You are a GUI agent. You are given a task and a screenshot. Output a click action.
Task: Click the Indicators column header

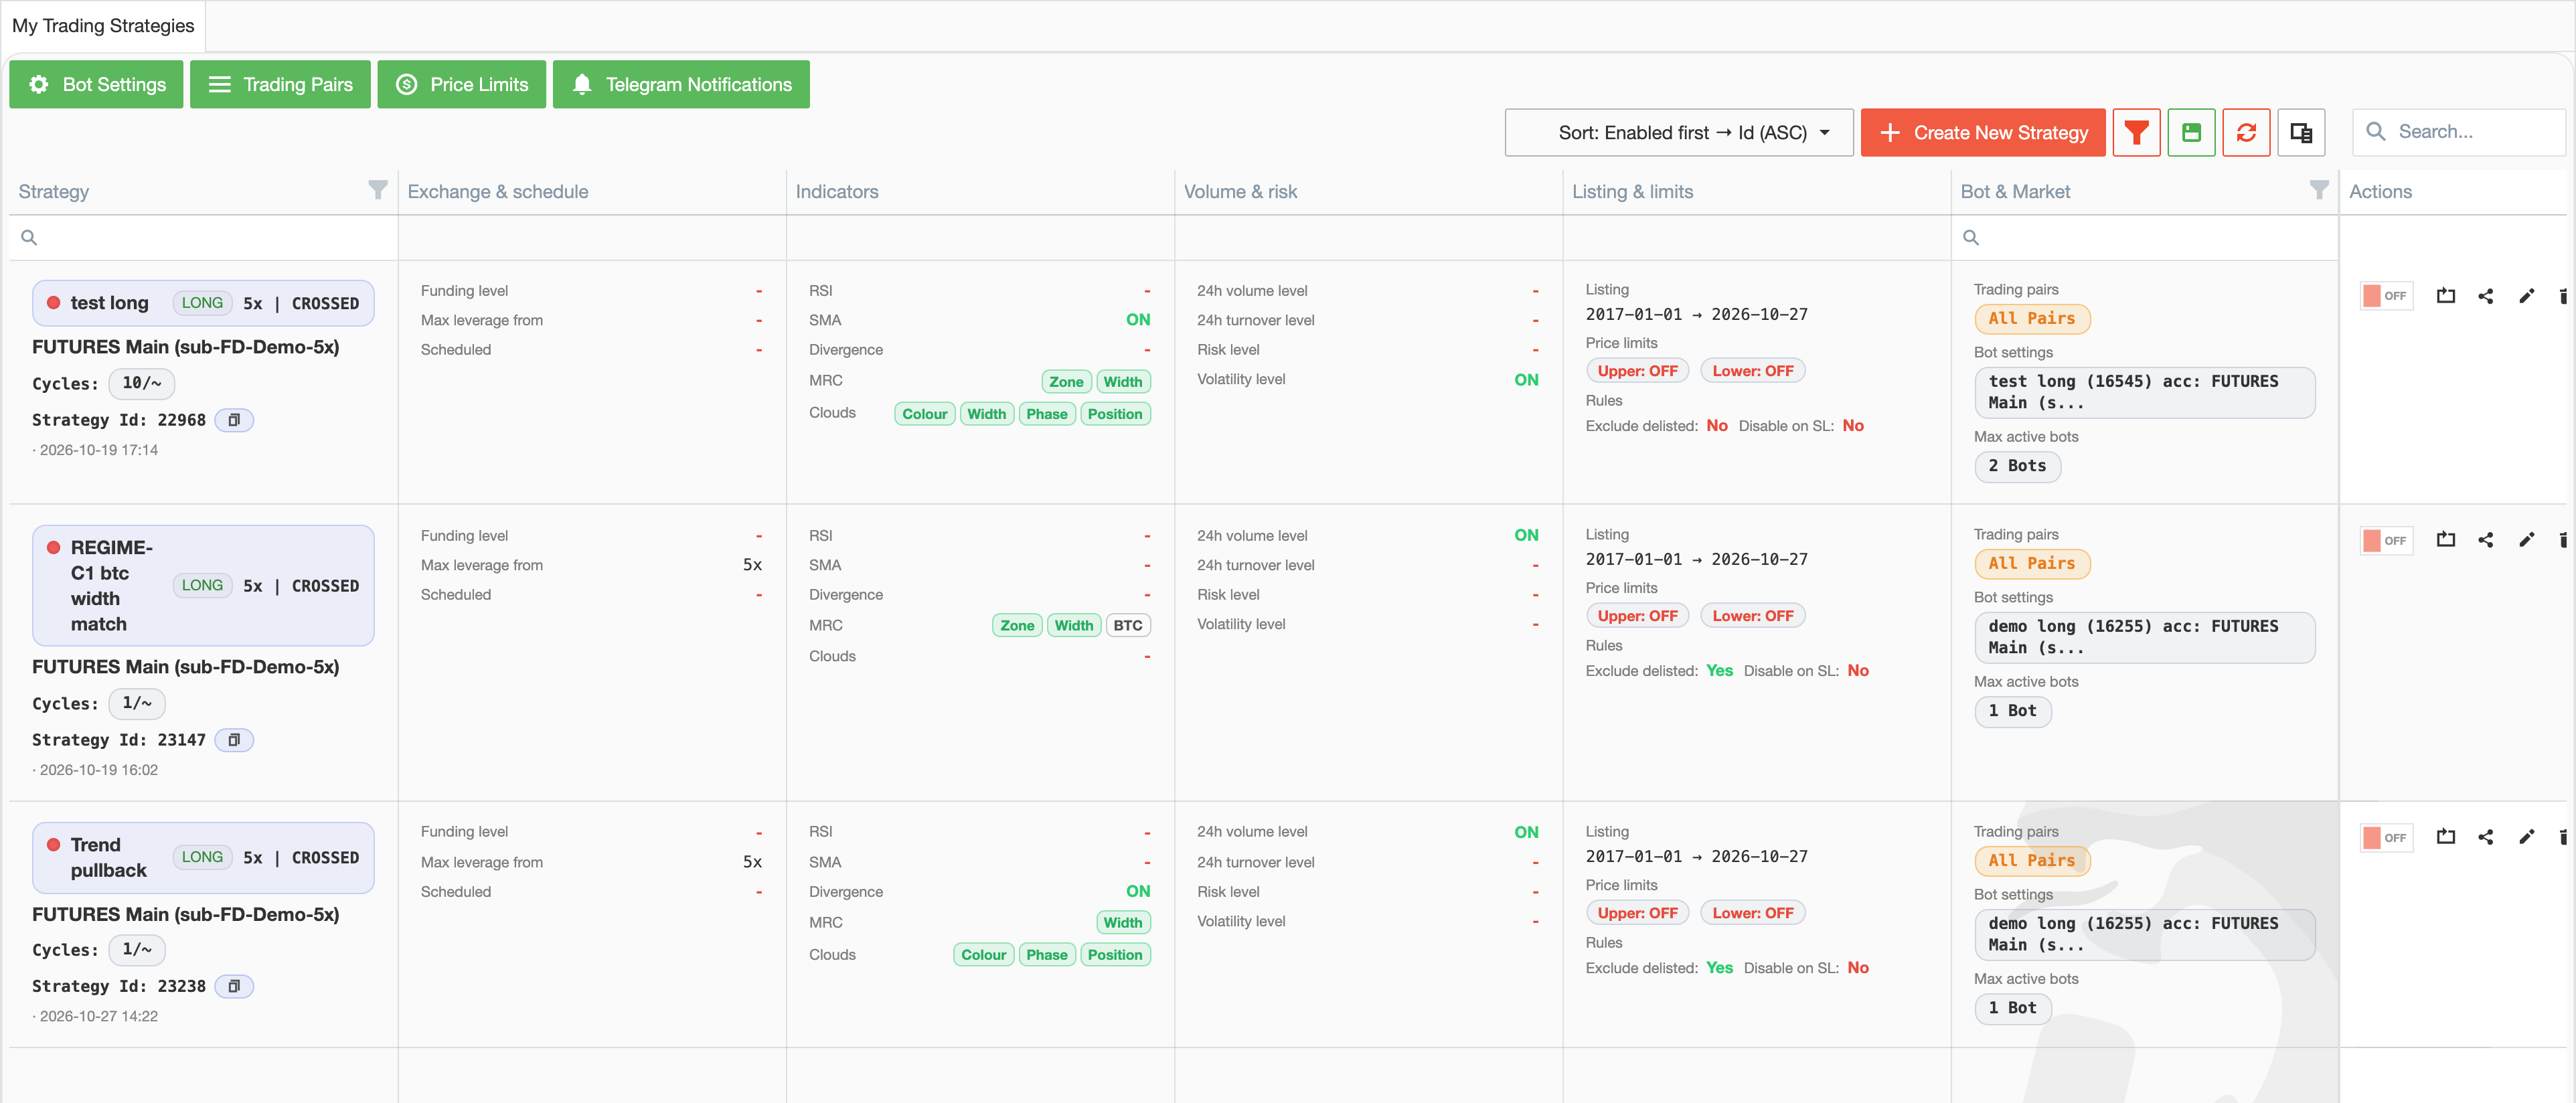click(x=979, y=191)
